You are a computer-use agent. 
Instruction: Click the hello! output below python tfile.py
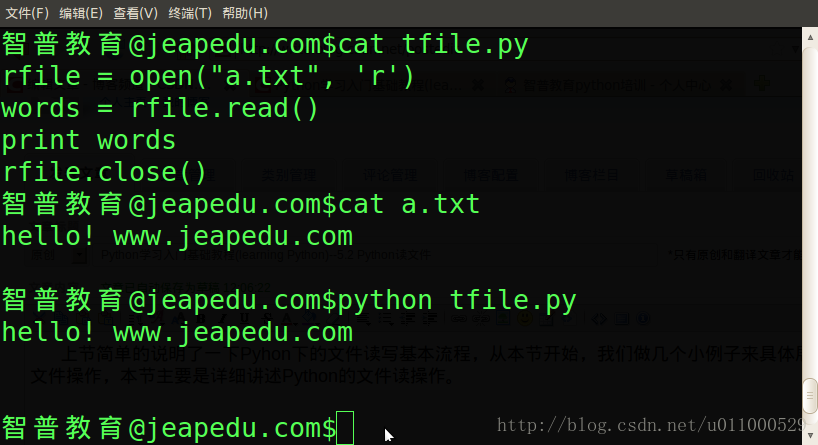[177, 332]
